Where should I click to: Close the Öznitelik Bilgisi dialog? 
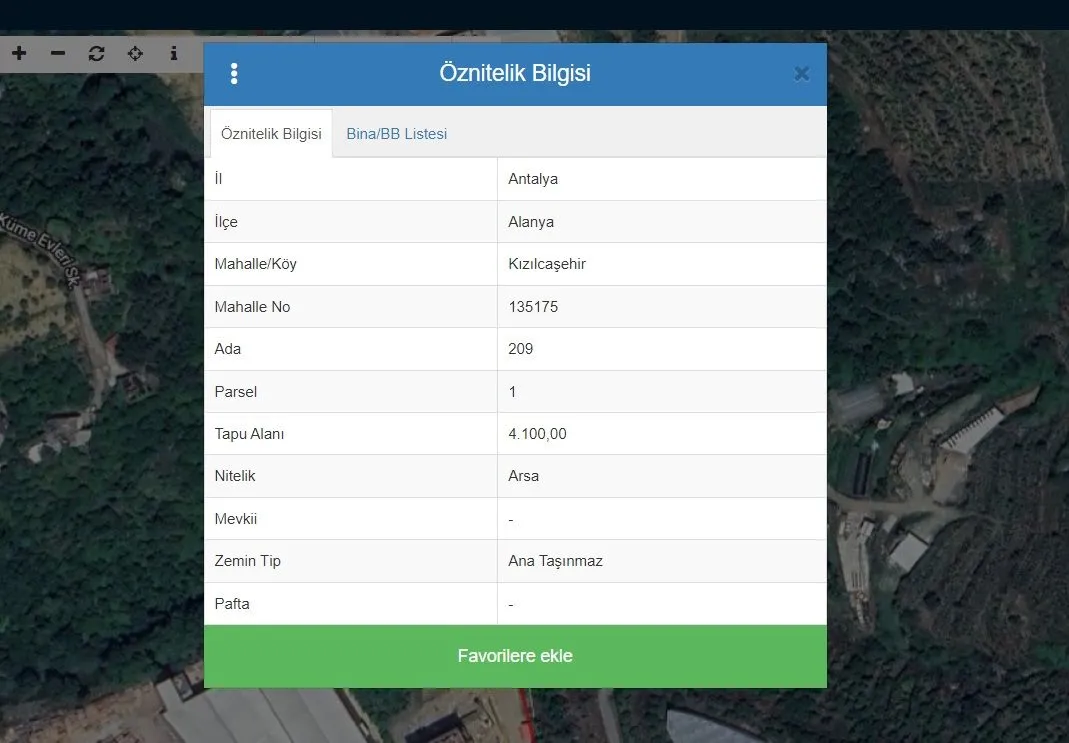(x=801, y=74)
